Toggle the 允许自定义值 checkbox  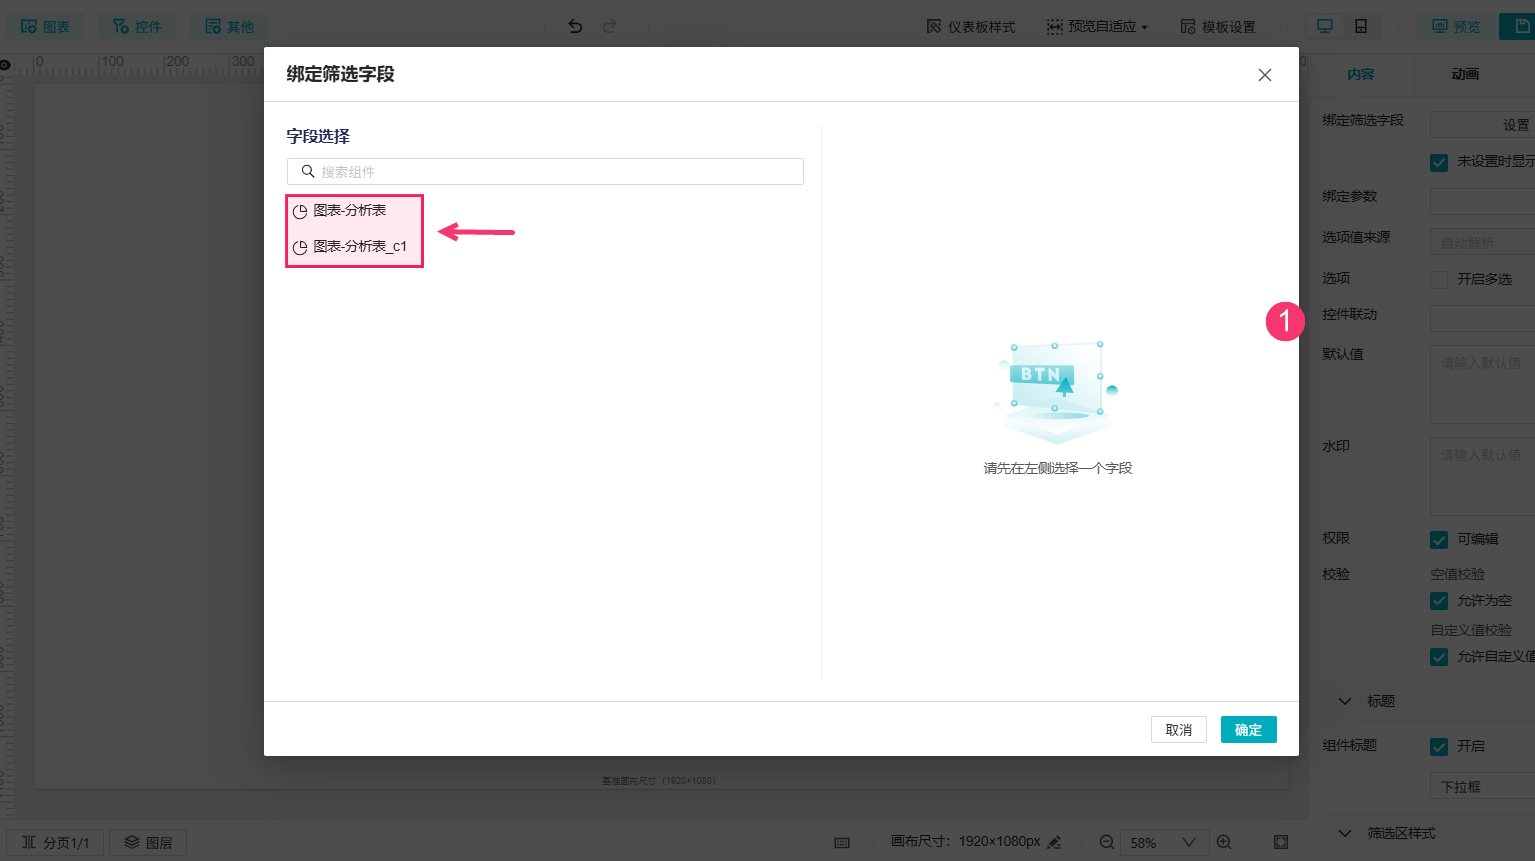click(x=1439, y=657)
